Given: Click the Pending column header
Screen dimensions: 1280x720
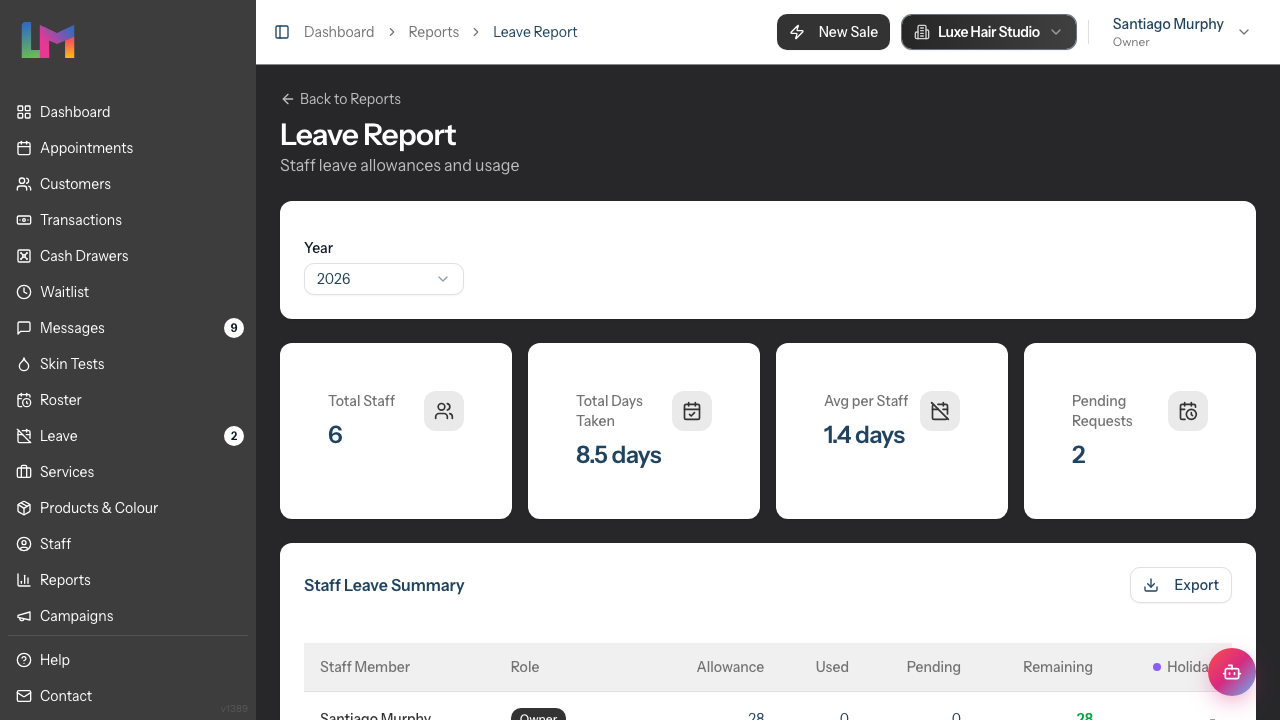Looking at the screenshot, I should [934, 667].
